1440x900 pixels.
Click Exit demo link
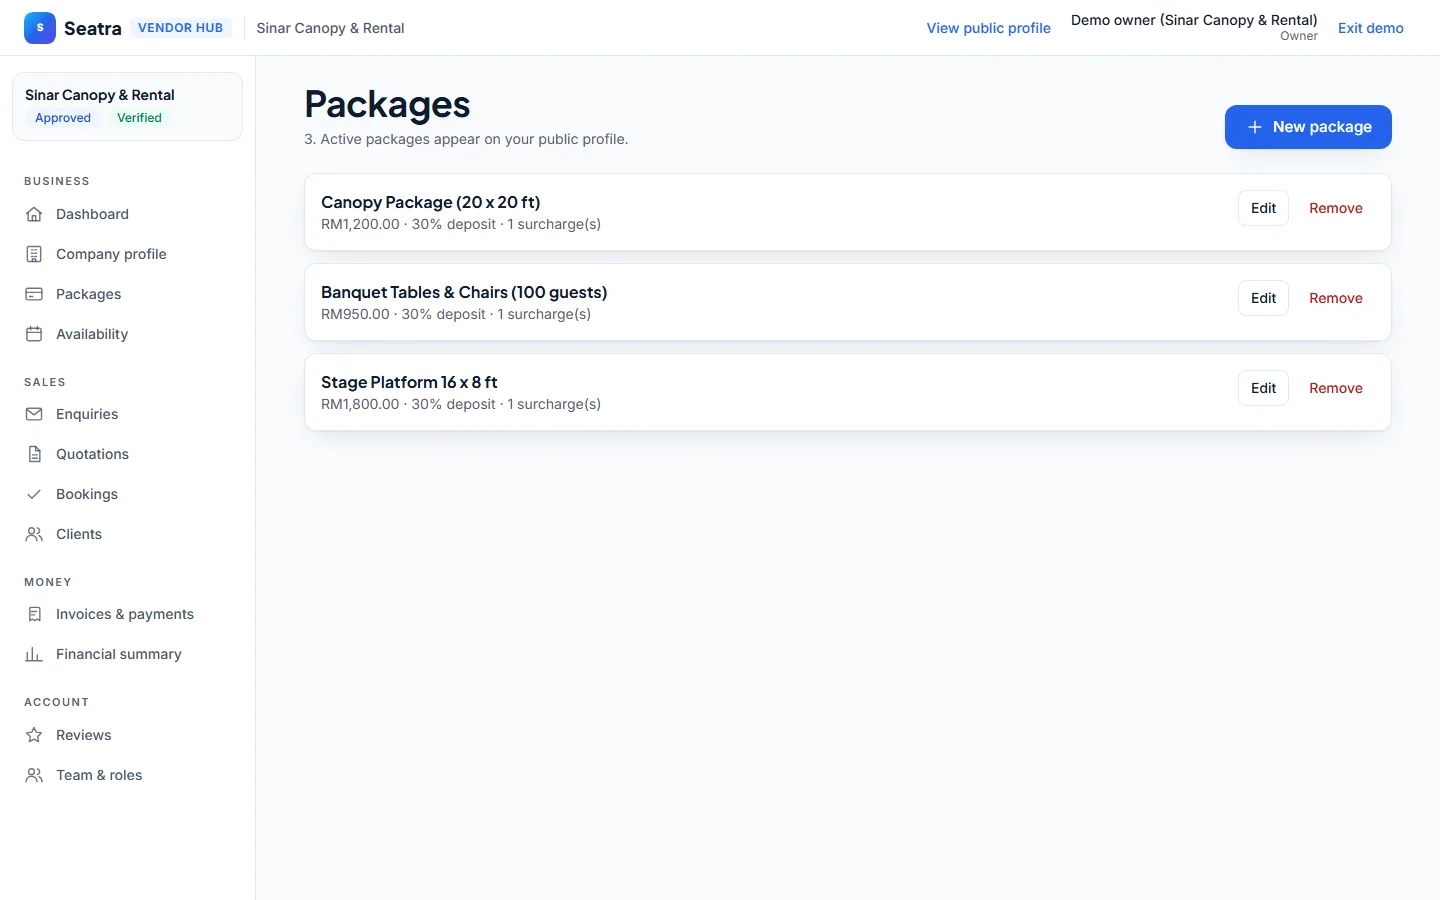[1371, 28]
